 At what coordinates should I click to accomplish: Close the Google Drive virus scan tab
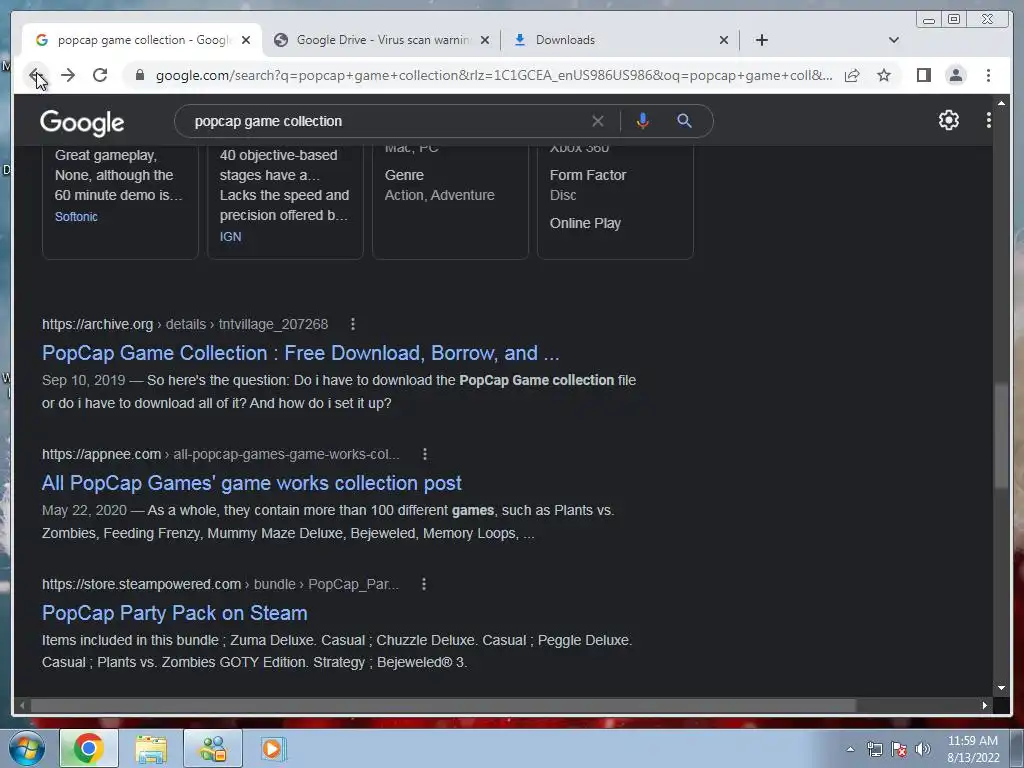485,40
